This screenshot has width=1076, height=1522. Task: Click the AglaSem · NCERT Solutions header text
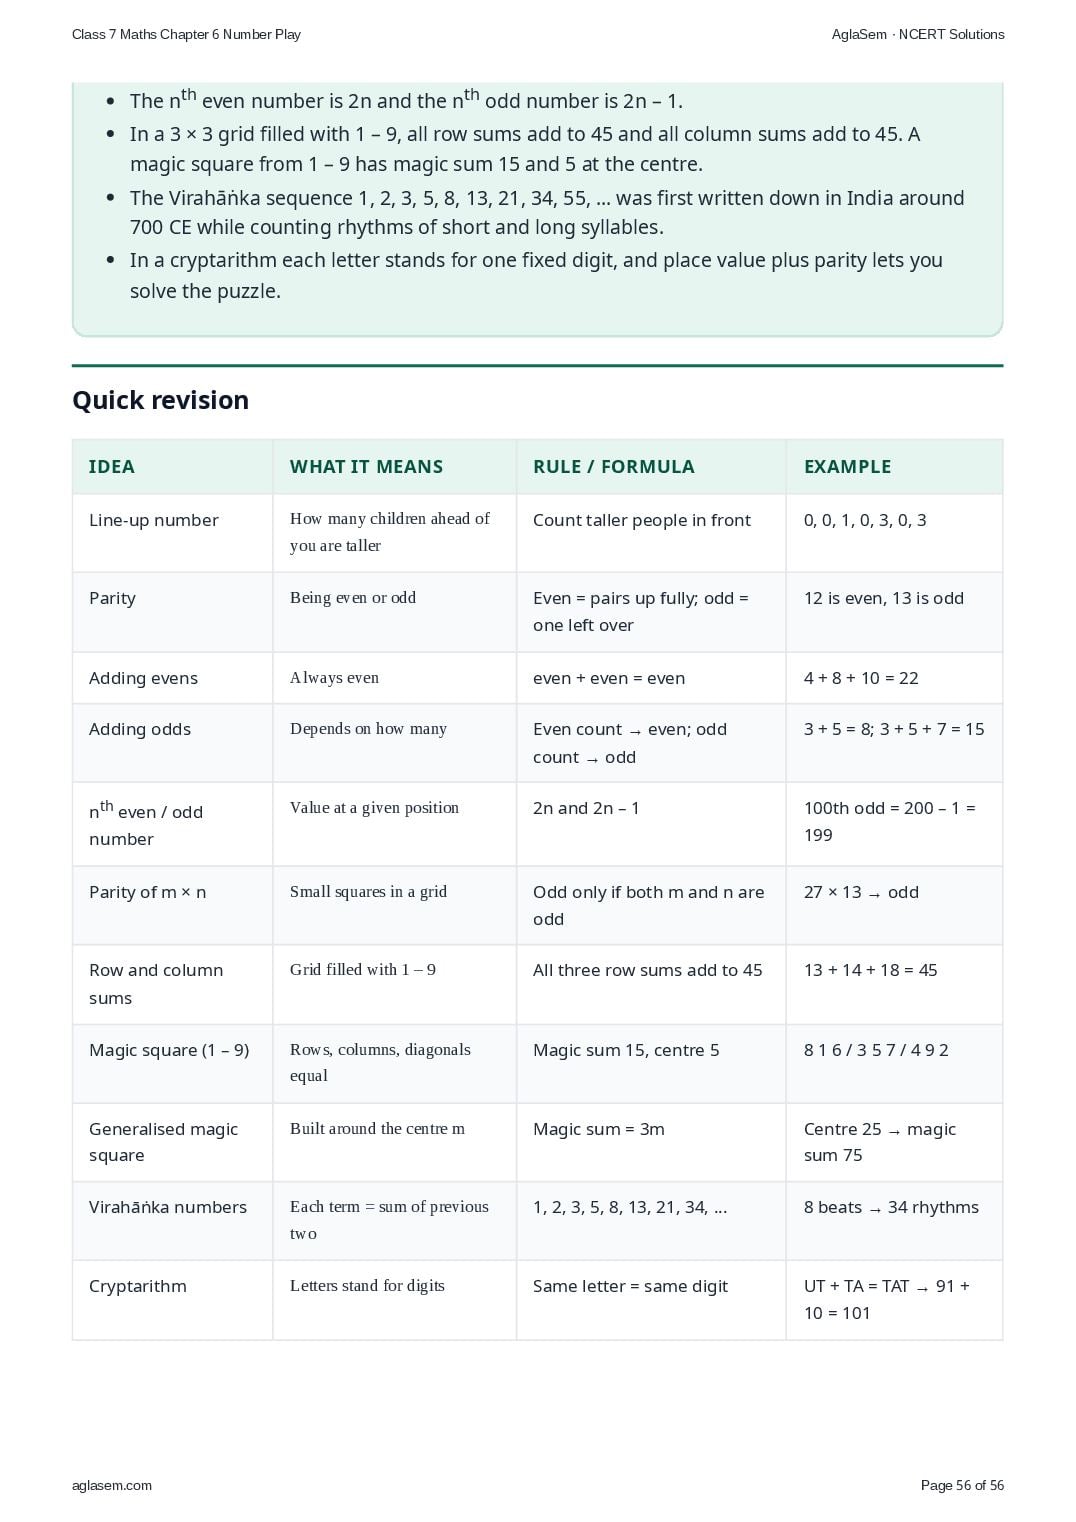pyautogui.click(x=918, y=34)
